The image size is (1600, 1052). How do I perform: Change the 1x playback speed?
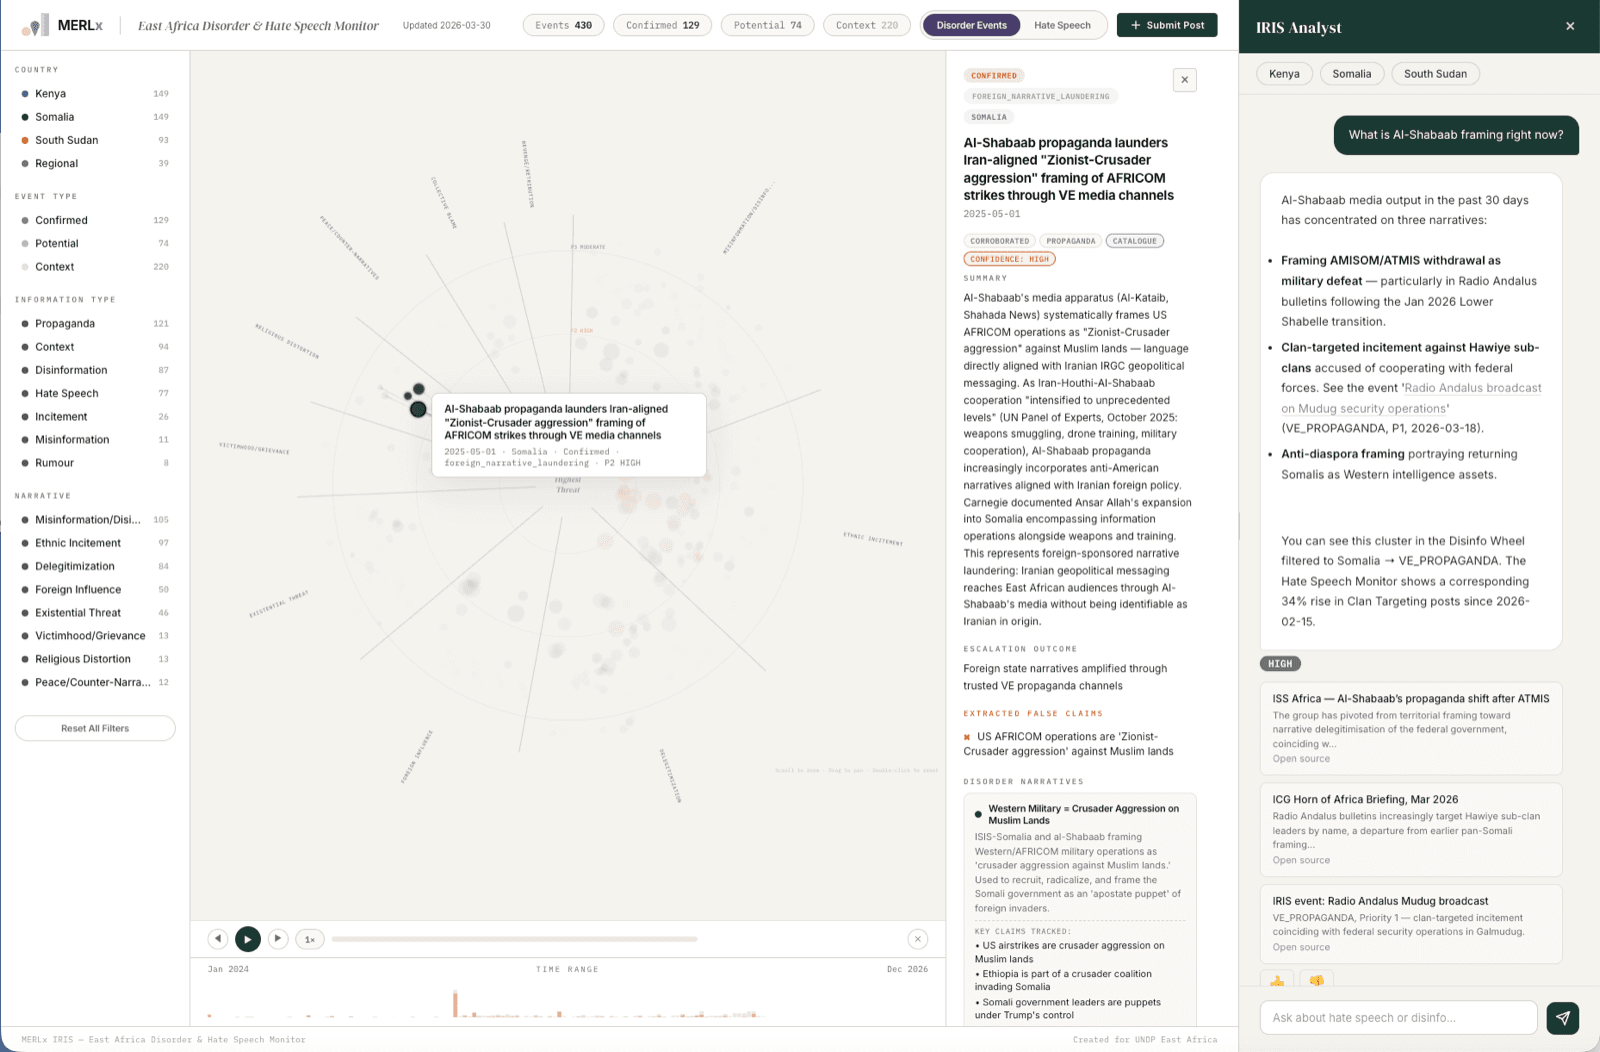pos(310,939)
